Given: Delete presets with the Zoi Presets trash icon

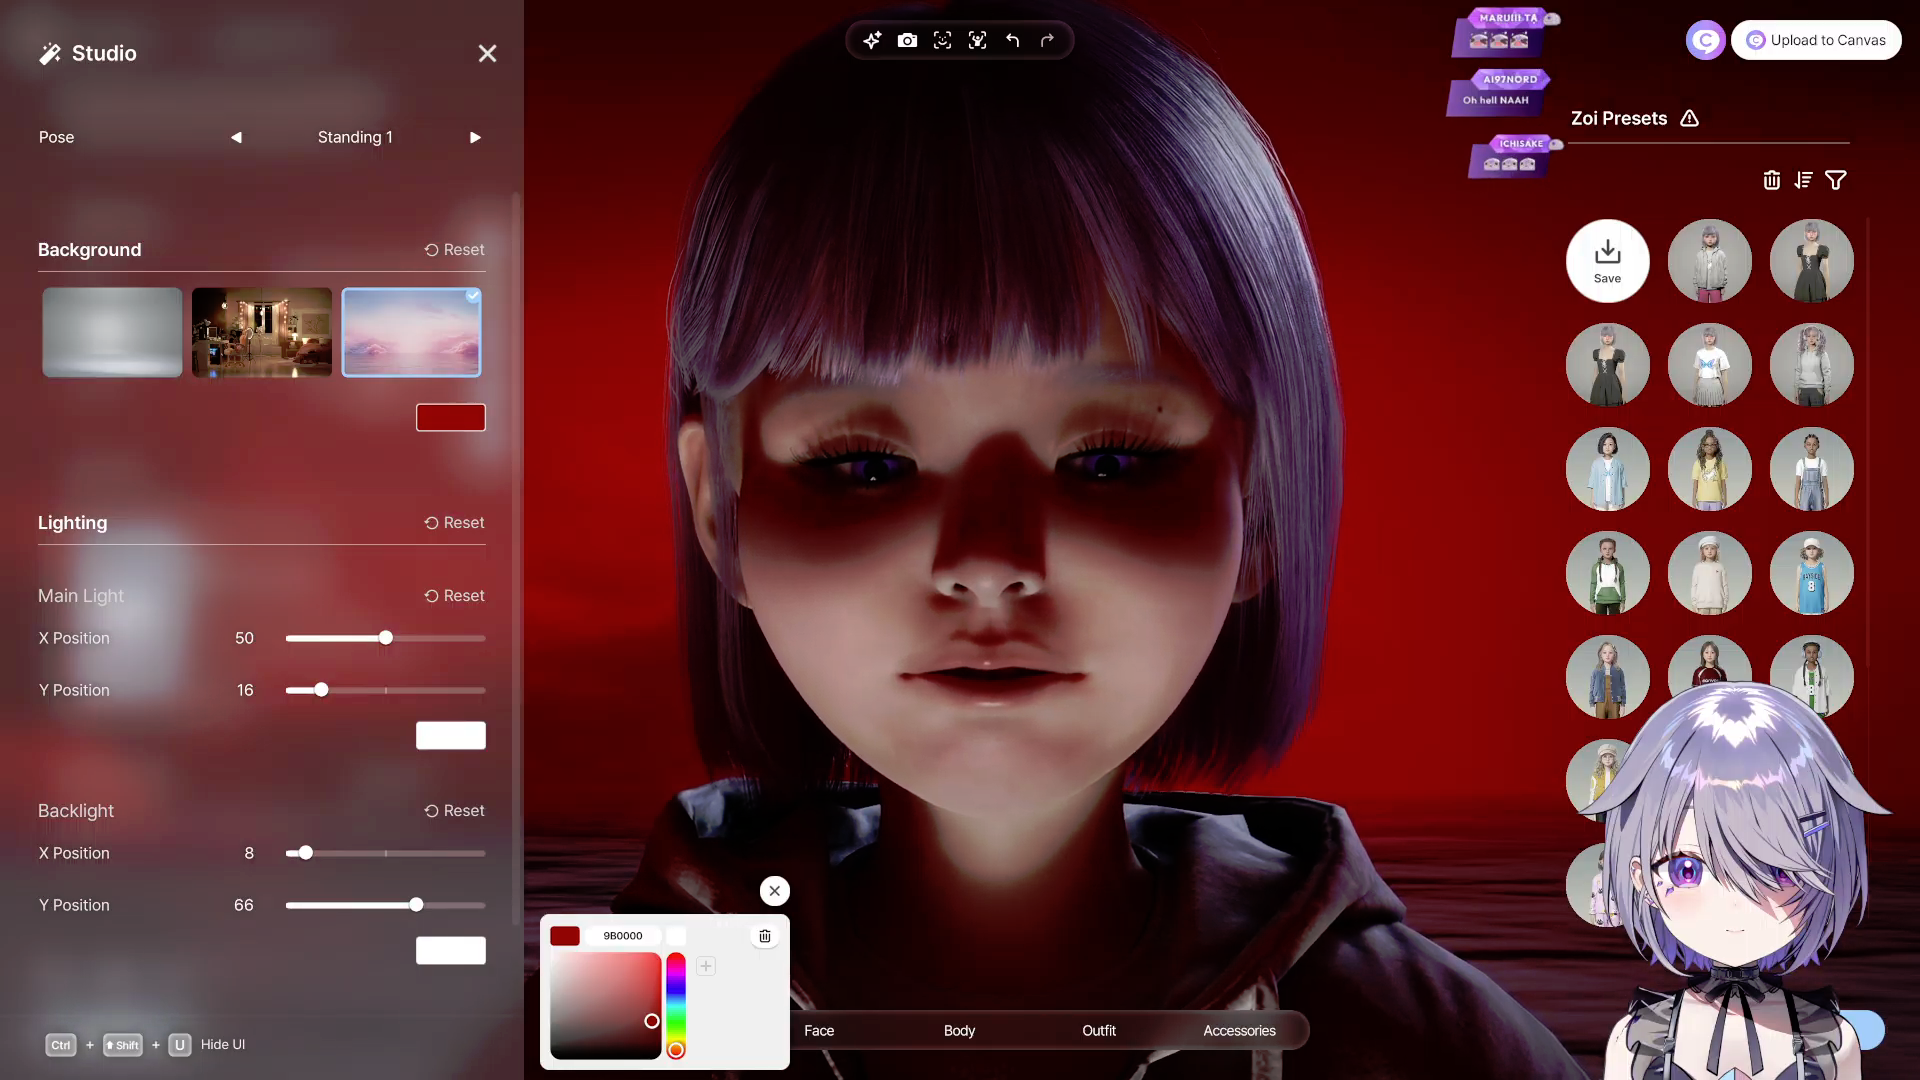Looking at the screenshot, I should [x=1771, y=180].
